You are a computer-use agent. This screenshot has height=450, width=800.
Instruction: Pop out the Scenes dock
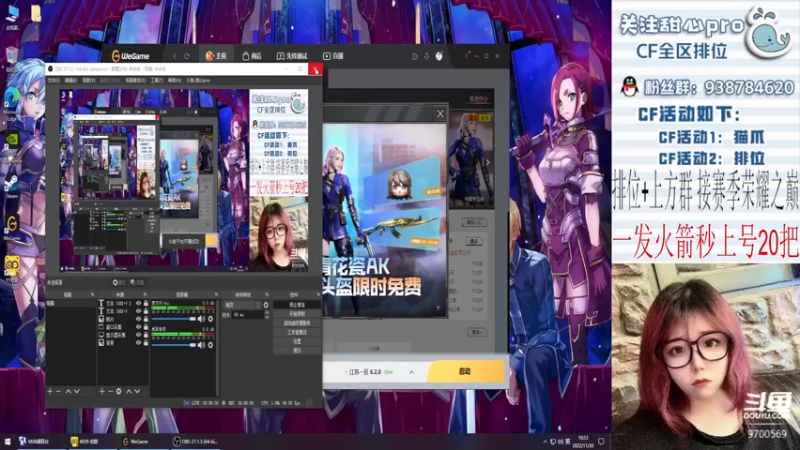pos(92,294)
